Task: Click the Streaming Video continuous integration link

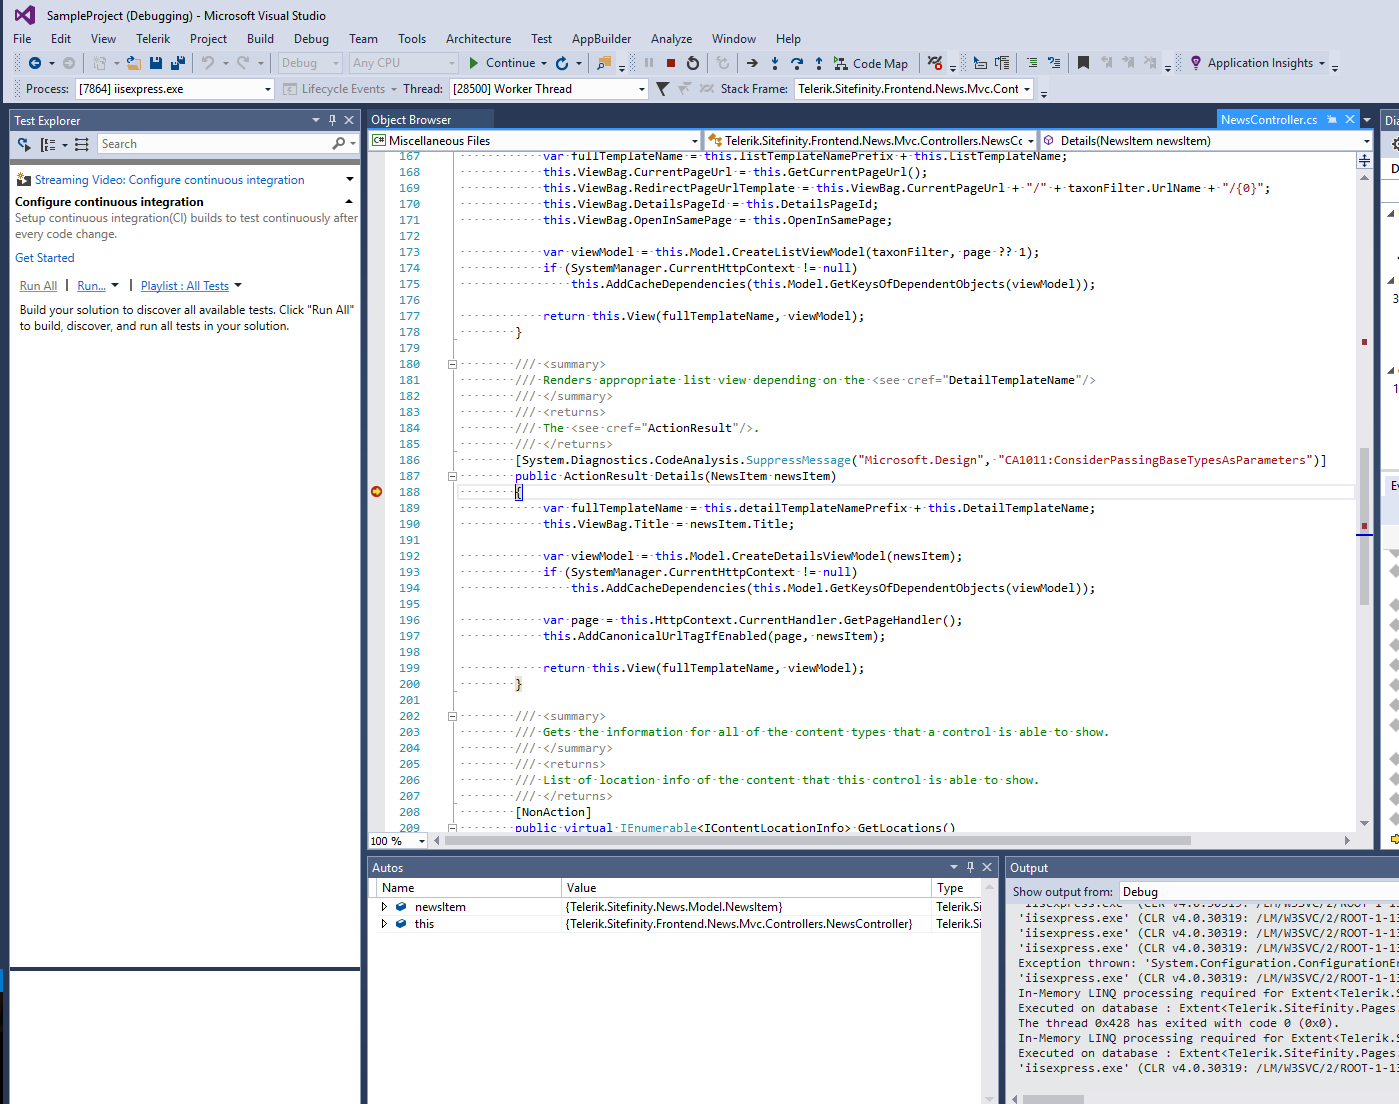Action: click(x=170, y=180)
